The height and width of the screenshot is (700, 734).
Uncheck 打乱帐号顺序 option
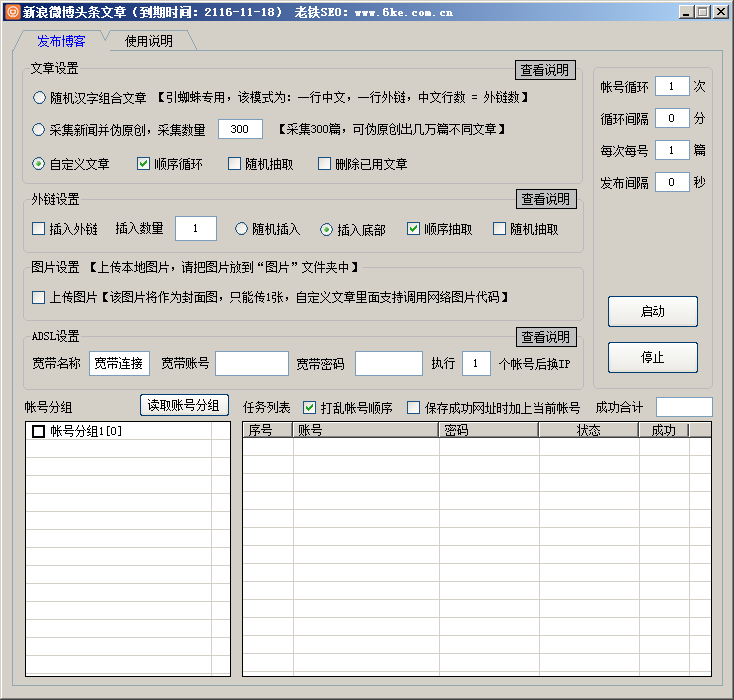tap(309, 408)
